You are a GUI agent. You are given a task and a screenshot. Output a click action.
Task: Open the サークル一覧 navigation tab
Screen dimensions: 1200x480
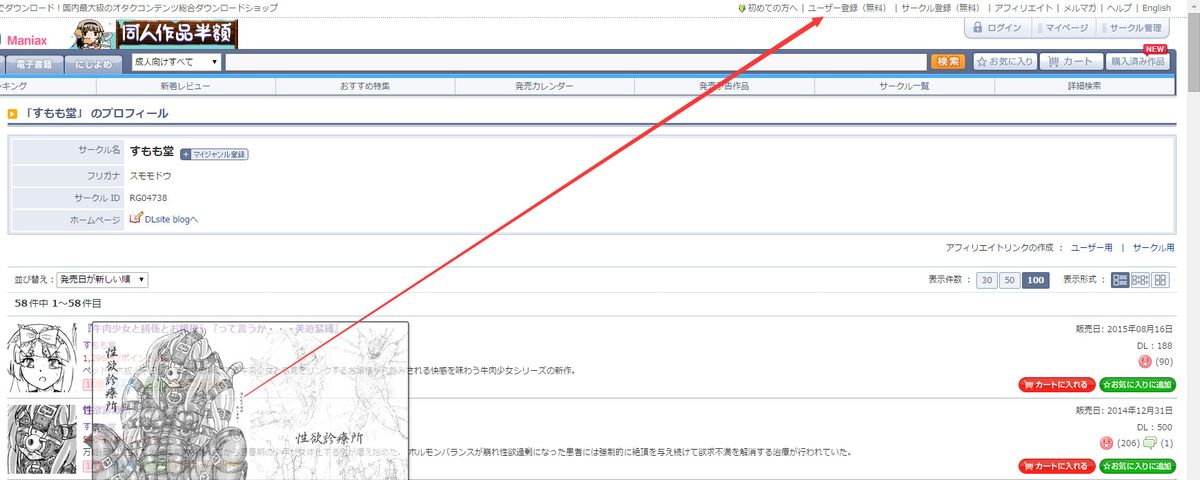point(904,86)
